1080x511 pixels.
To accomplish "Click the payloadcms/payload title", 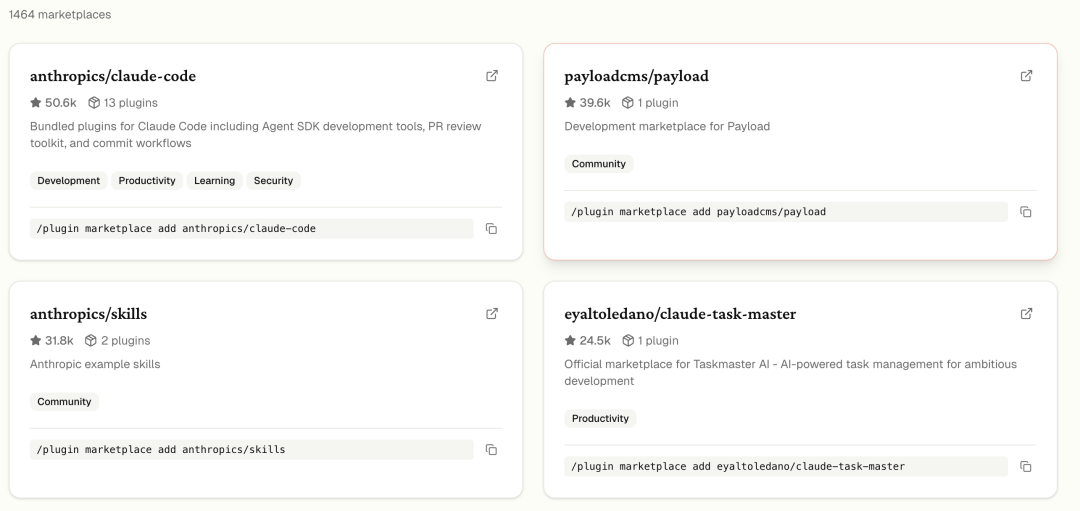I will (x=636, y=76).
